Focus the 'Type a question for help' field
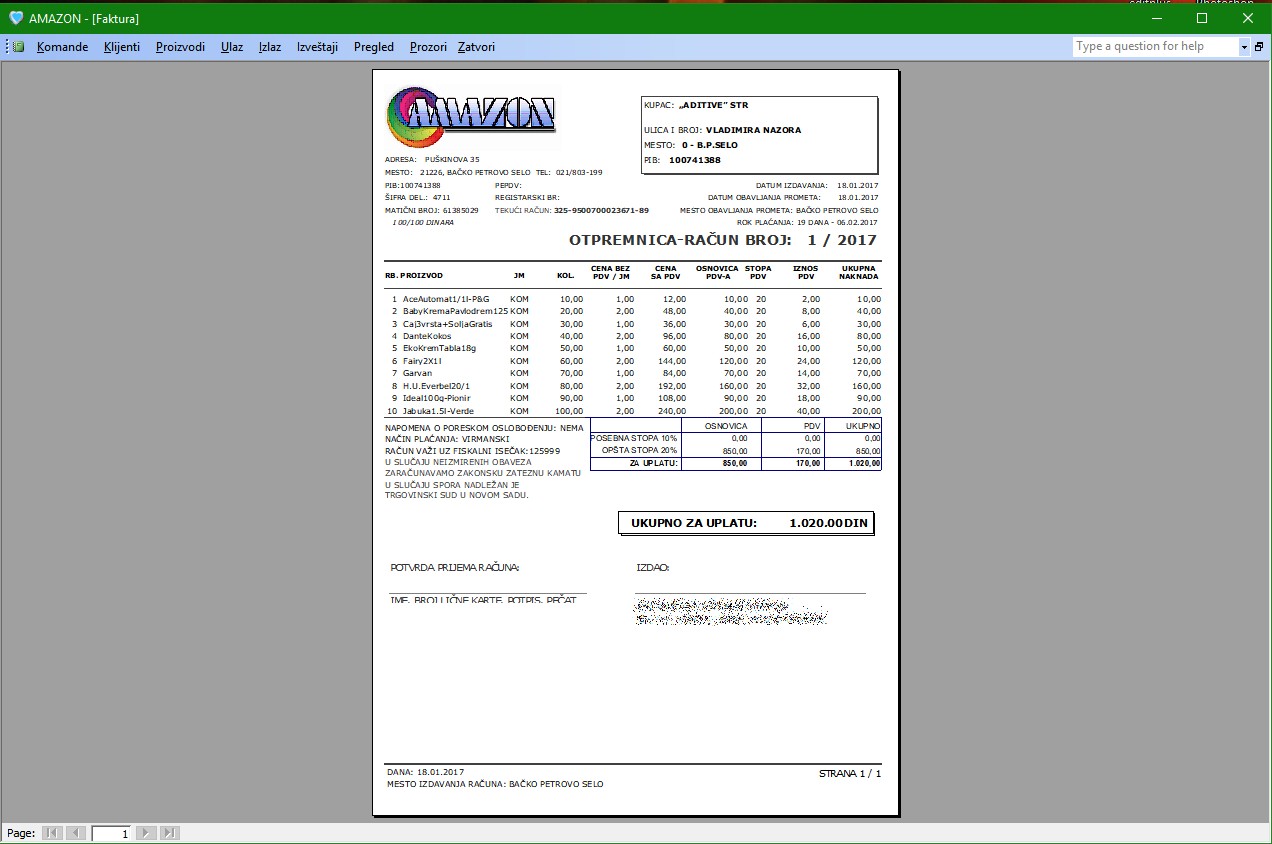 pos(1155,47)
